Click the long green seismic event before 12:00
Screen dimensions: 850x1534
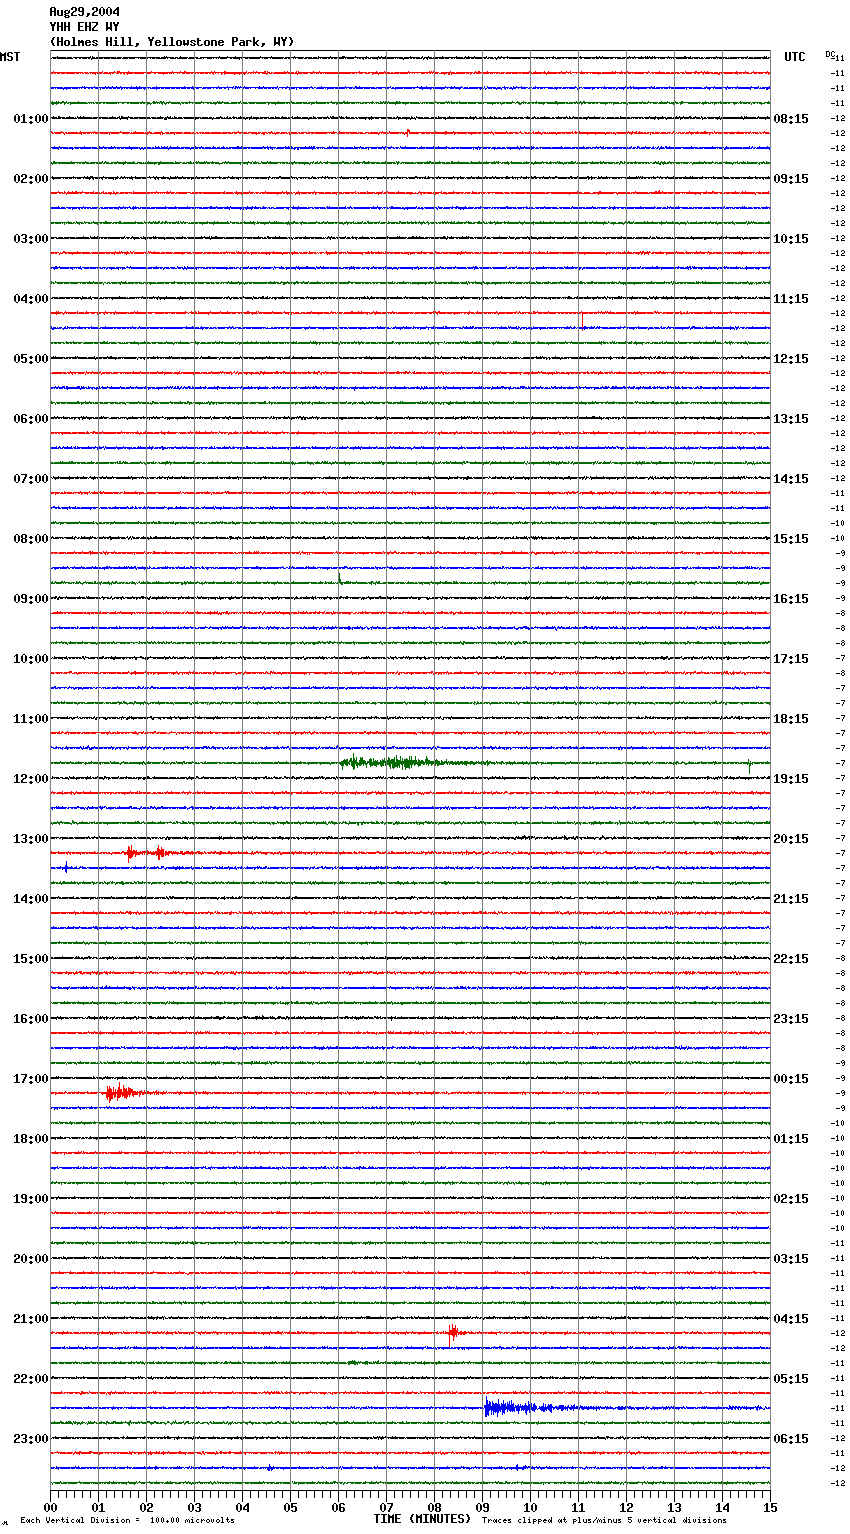[x=415, y=763]
